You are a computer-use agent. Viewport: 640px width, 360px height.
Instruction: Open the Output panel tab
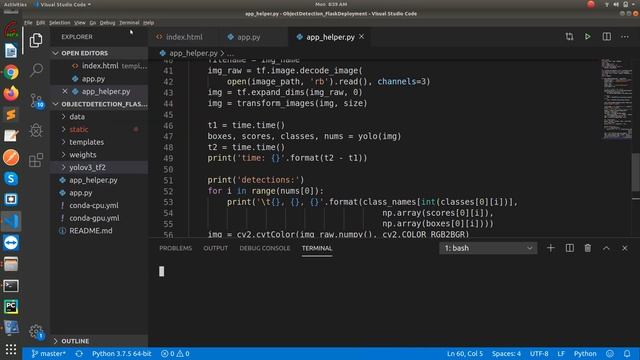(216, 248)
